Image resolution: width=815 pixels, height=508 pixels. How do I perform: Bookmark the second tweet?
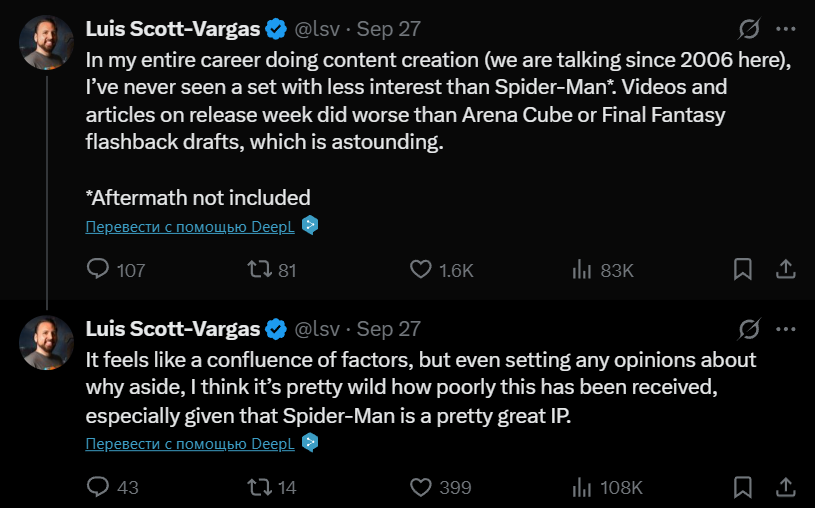coord(743,487)
